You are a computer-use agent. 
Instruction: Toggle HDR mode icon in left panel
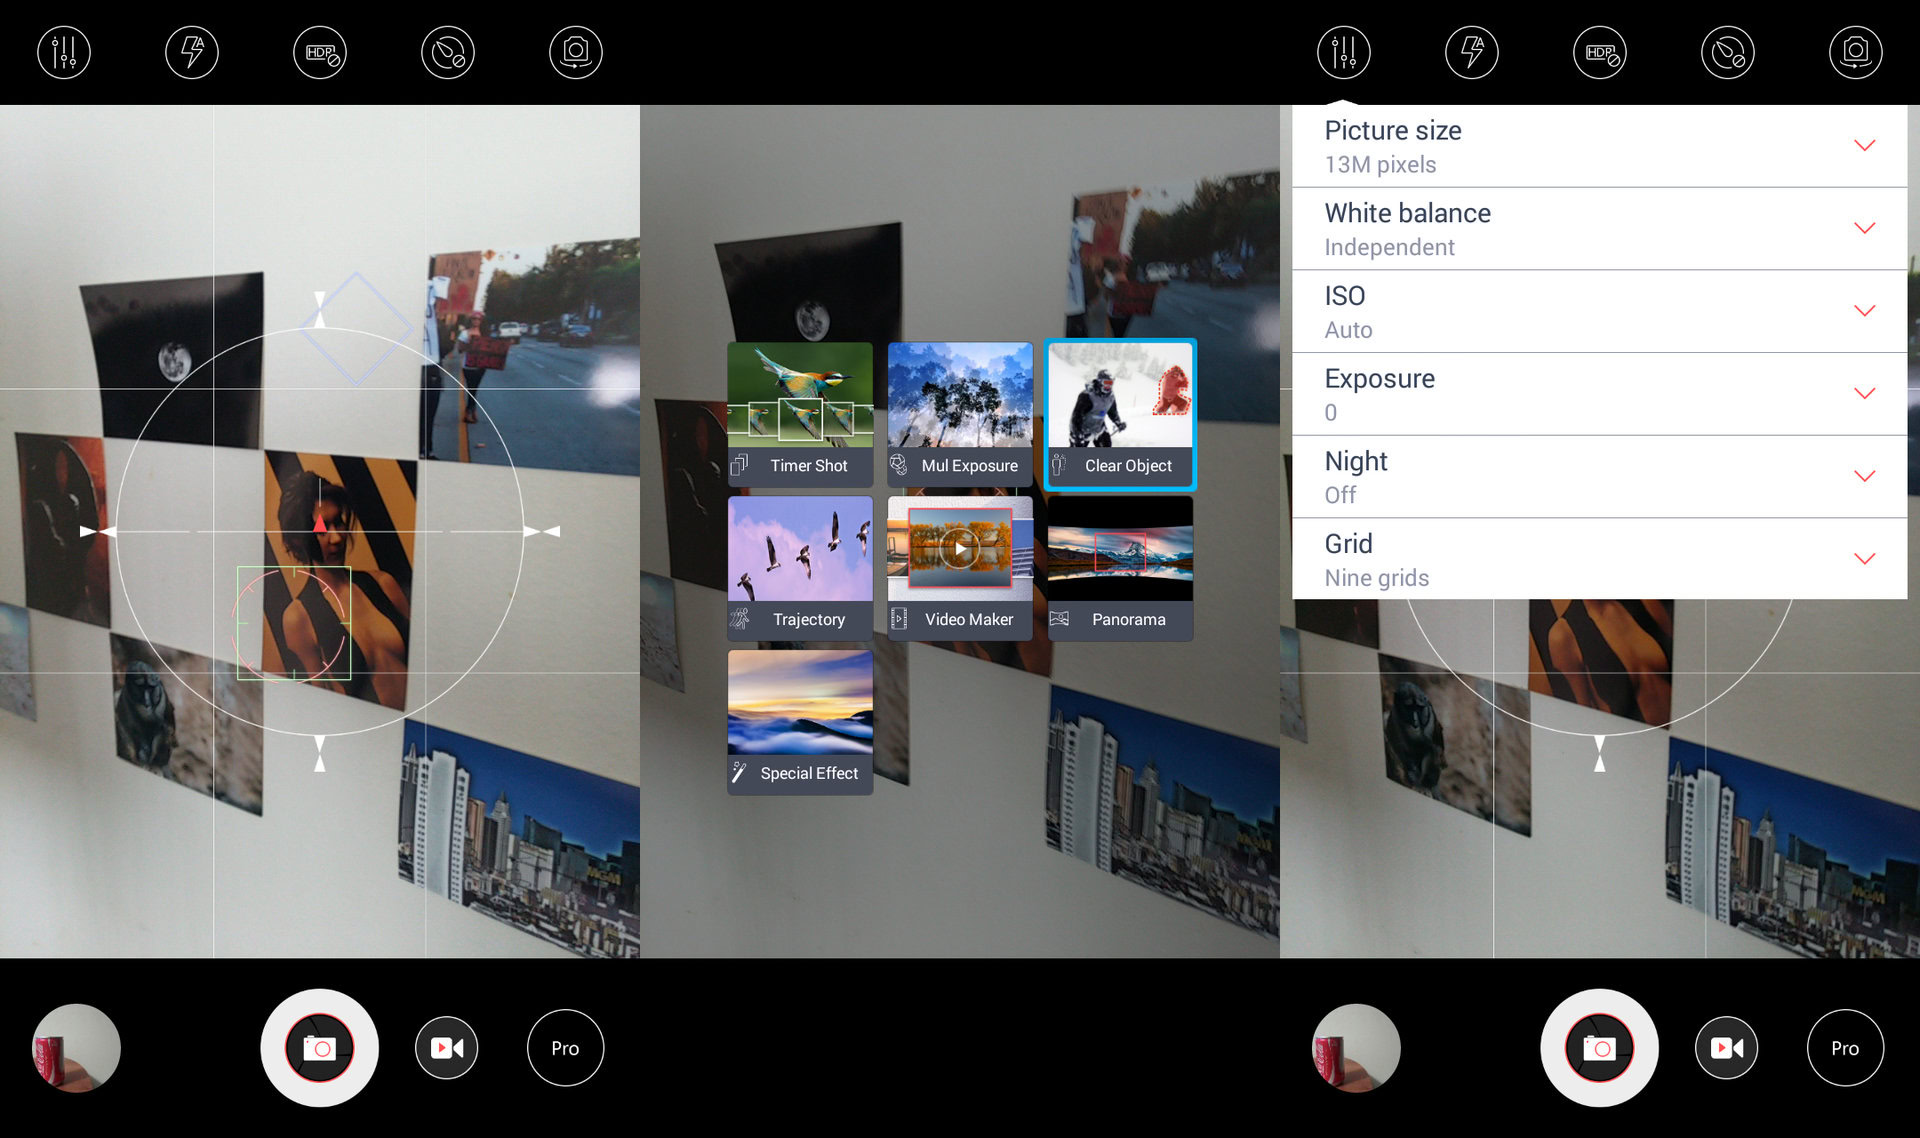tap(320, 52)
